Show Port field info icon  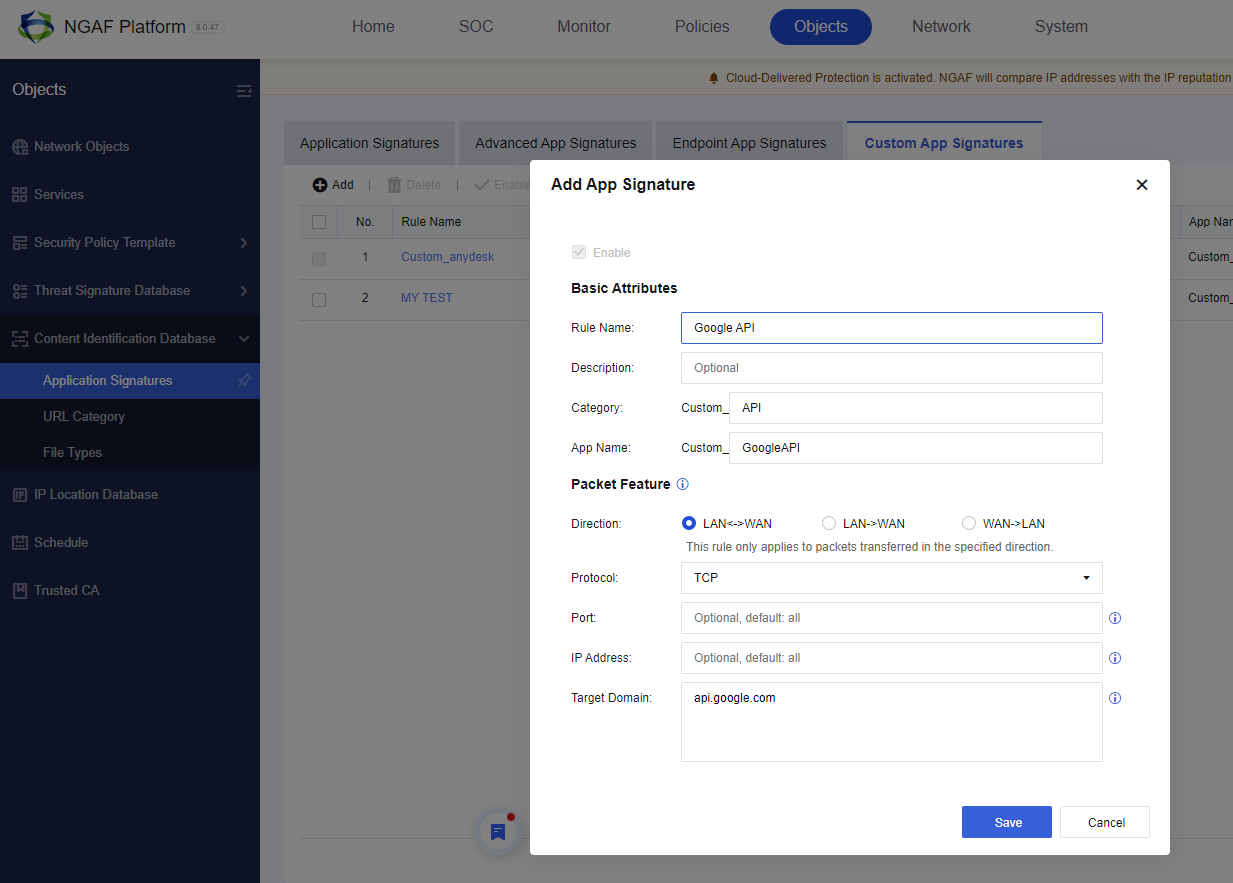tap(1115, 618)
